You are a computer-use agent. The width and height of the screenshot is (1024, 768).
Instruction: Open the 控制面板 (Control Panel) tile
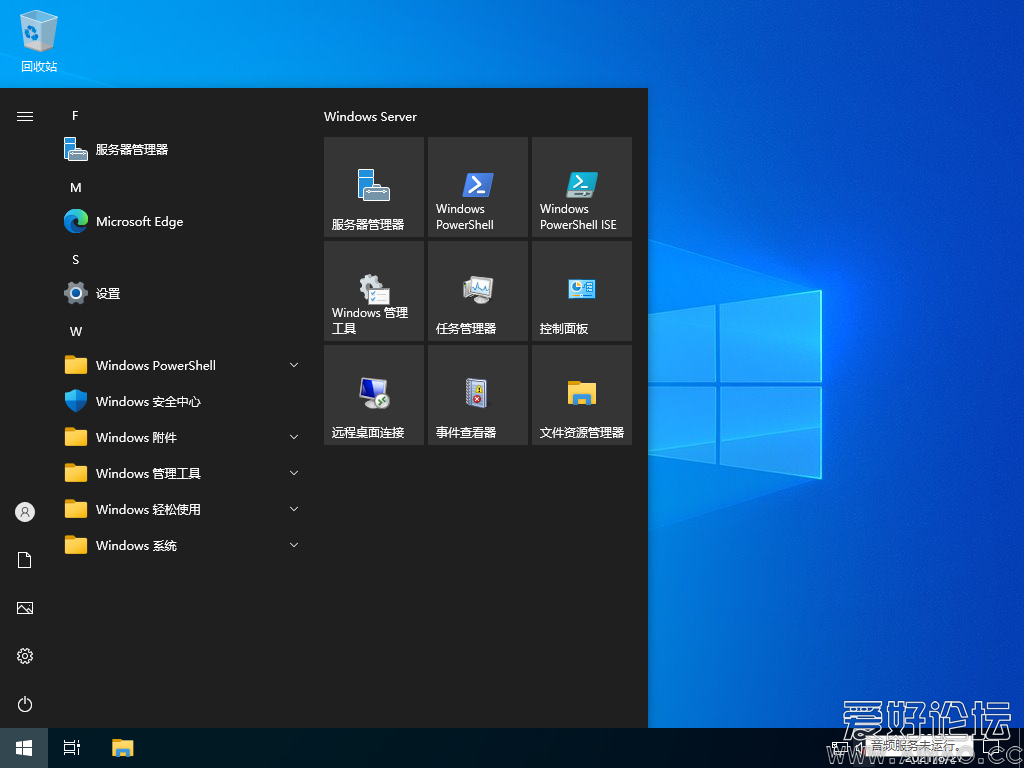click(582, 291)
